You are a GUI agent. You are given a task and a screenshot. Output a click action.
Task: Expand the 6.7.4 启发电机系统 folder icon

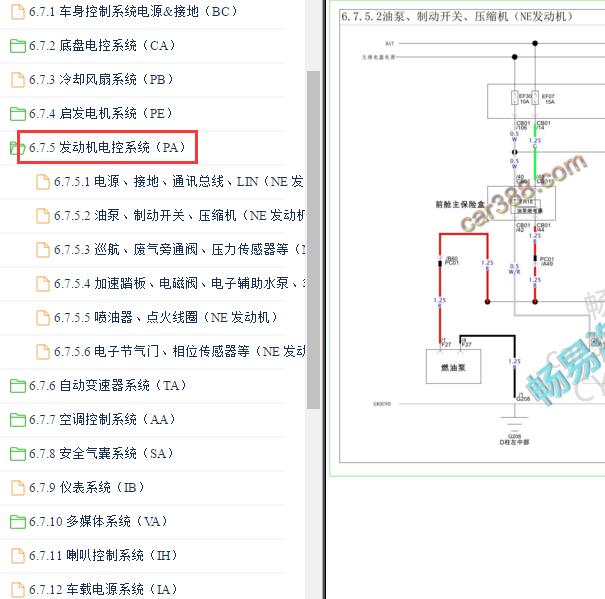(17, 114)
